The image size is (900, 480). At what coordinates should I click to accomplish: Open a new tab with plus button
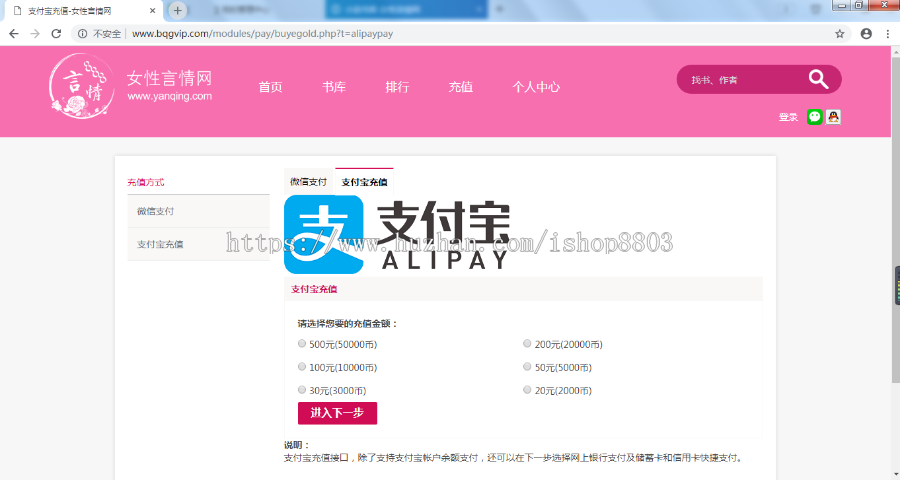pos(177,10)
